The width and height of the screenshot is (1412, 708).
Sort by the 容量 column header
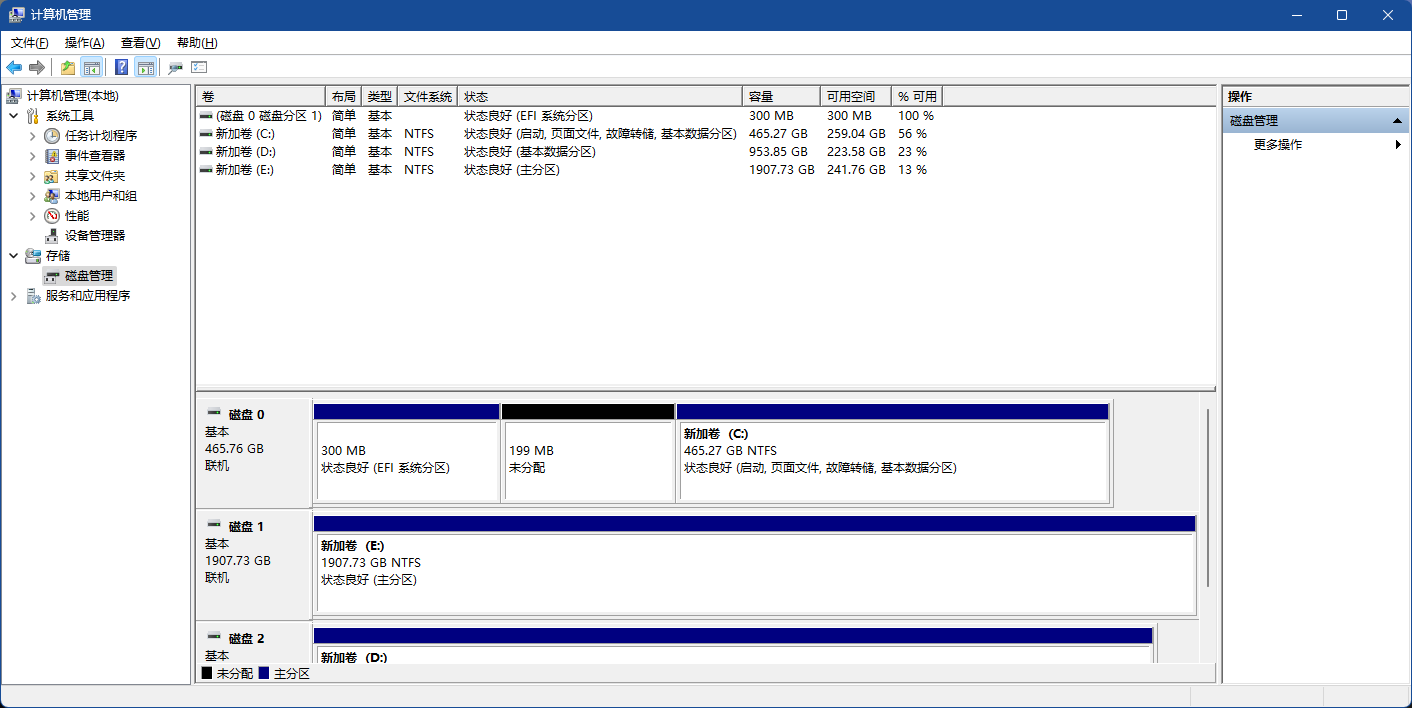[782, 96]
